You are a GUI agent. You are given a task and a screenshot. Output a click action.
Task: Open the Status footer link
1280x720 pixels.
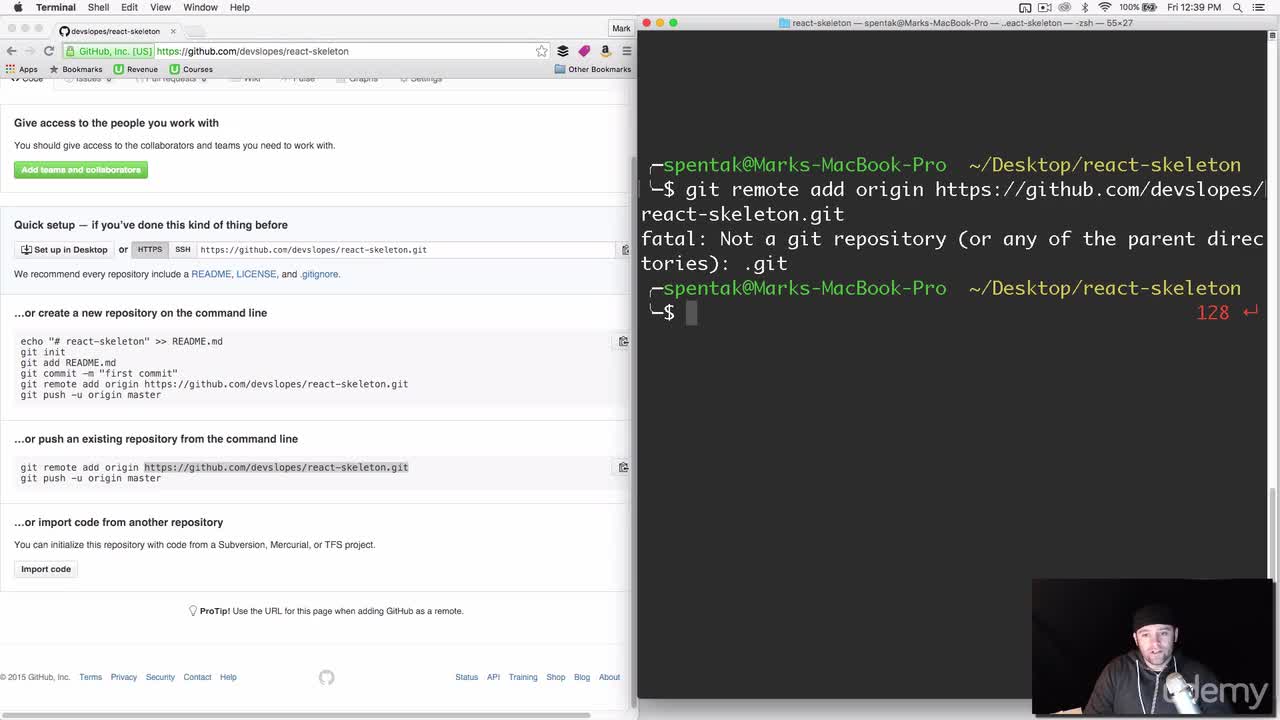point(467,677)
